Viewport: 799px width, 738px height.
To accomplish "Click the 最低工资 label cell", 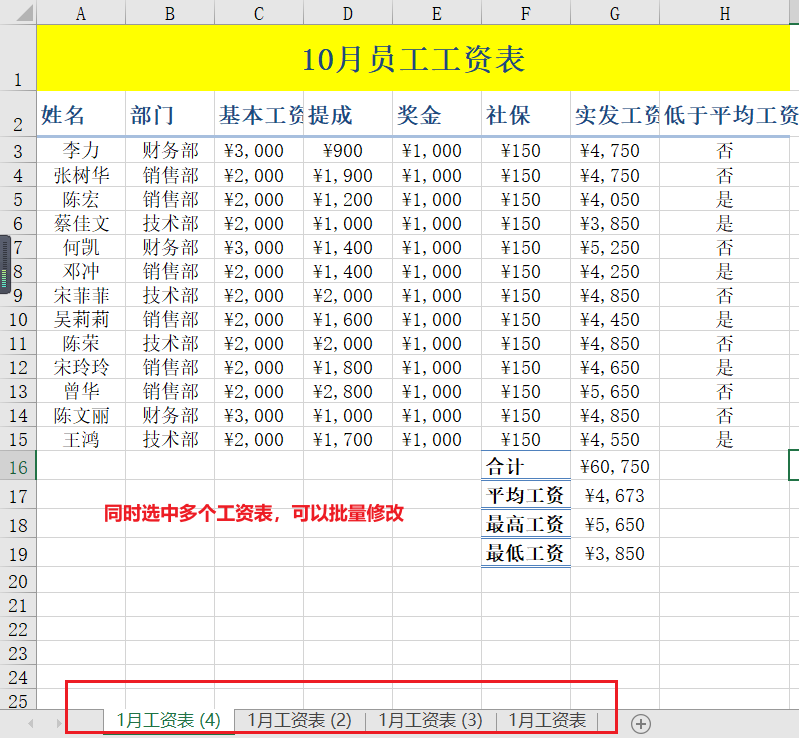I will coord(526,553).
